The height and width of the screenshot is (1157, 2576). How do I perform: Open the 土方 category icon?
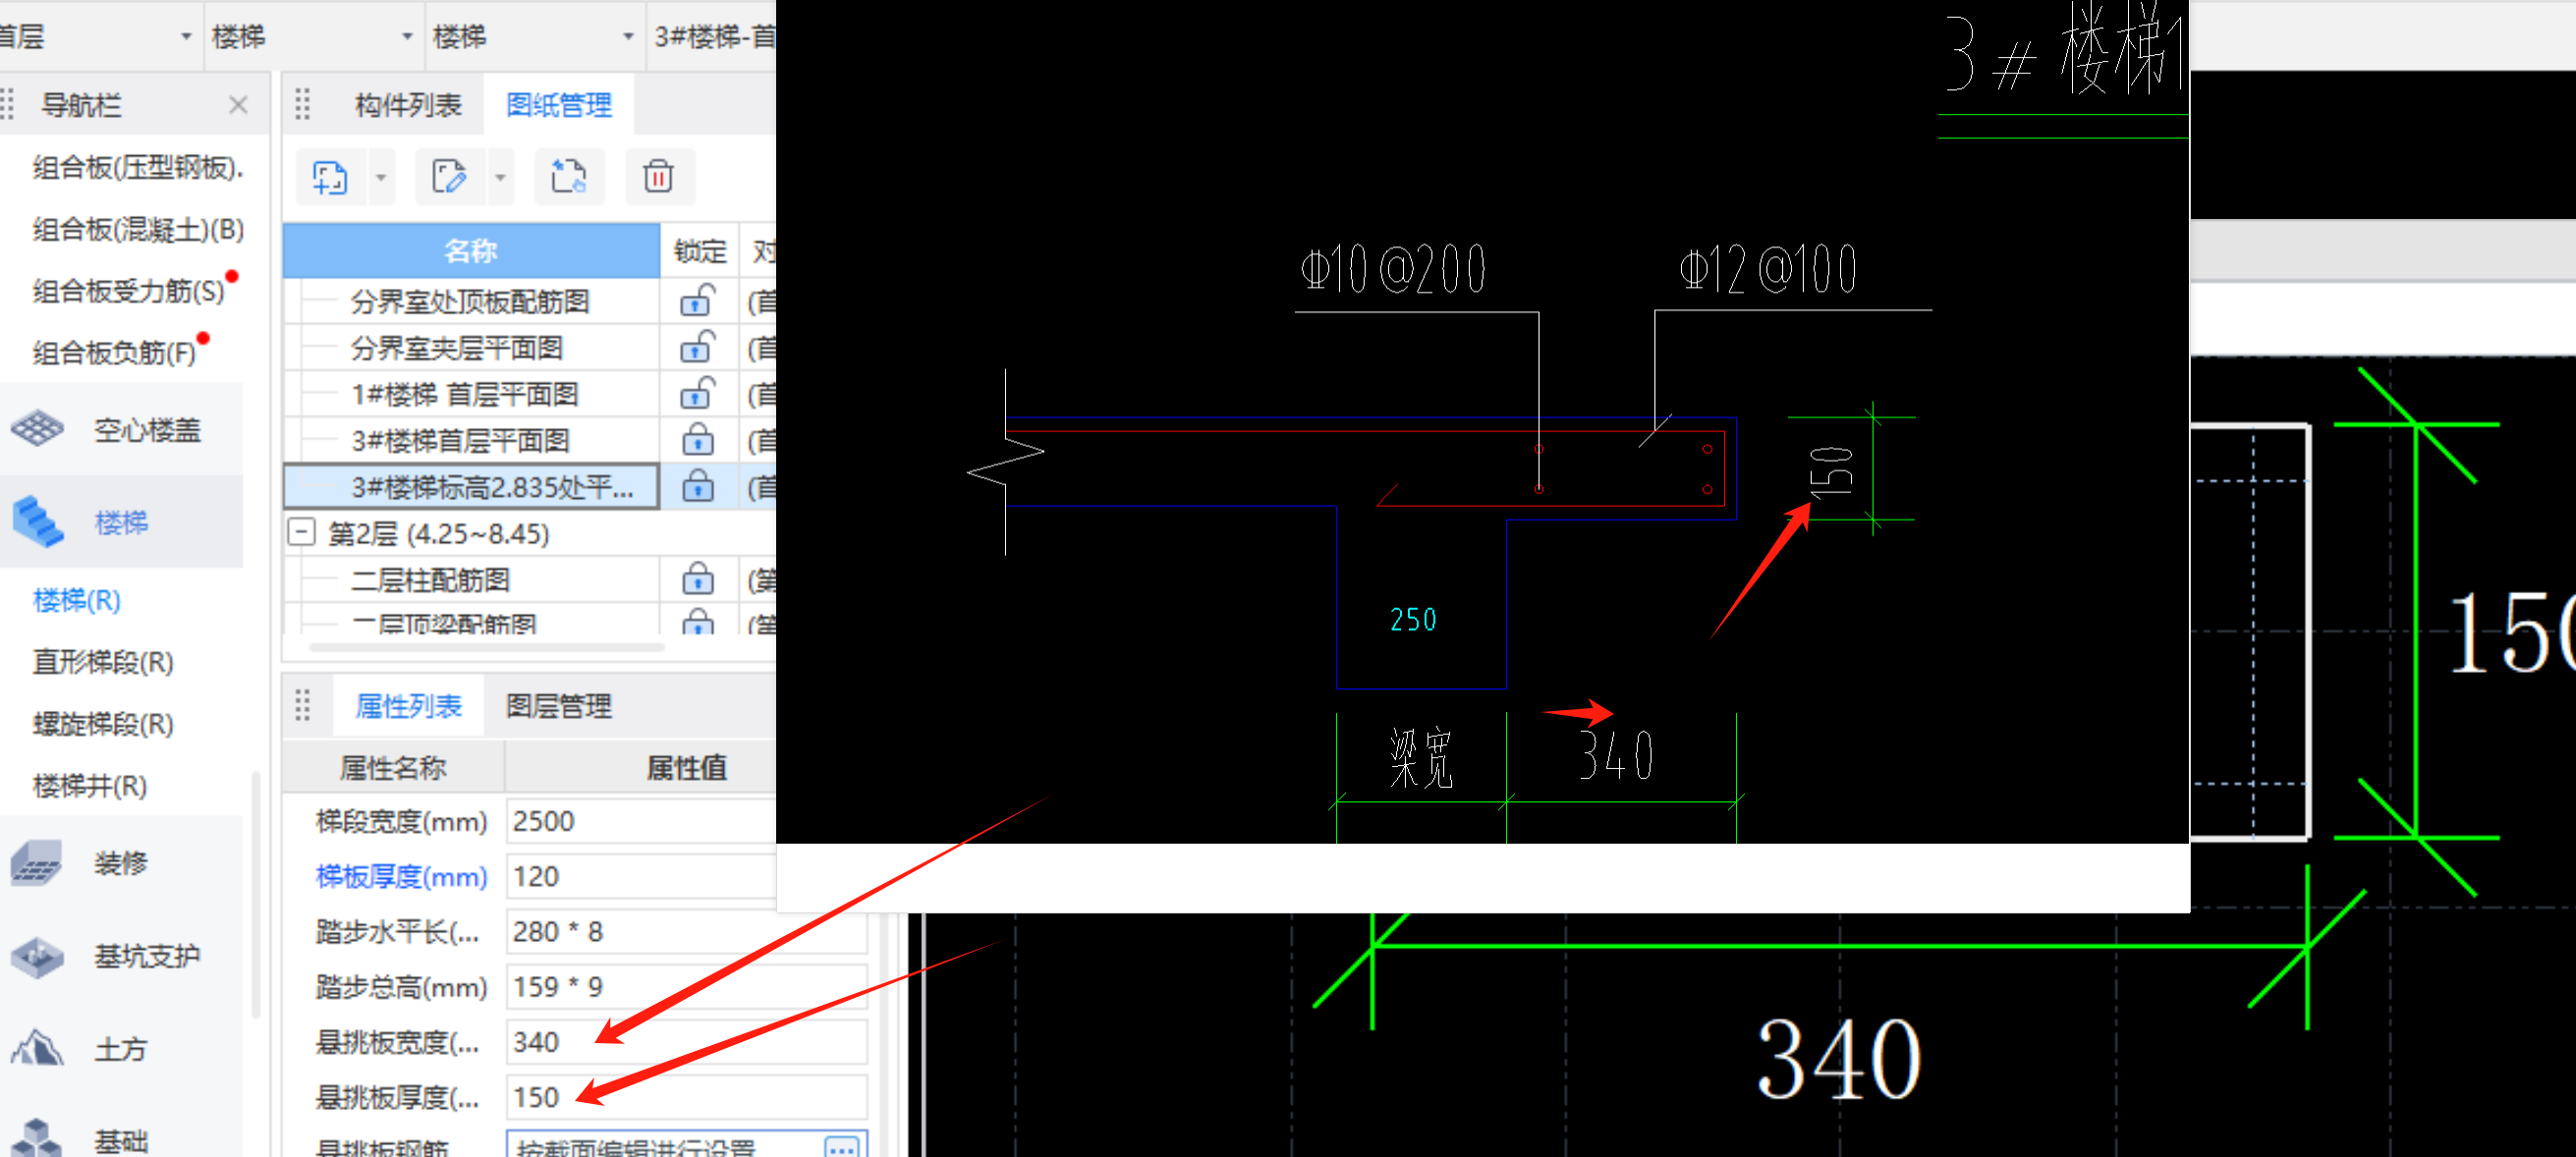pyautogui.click(x=38, y=1048)
